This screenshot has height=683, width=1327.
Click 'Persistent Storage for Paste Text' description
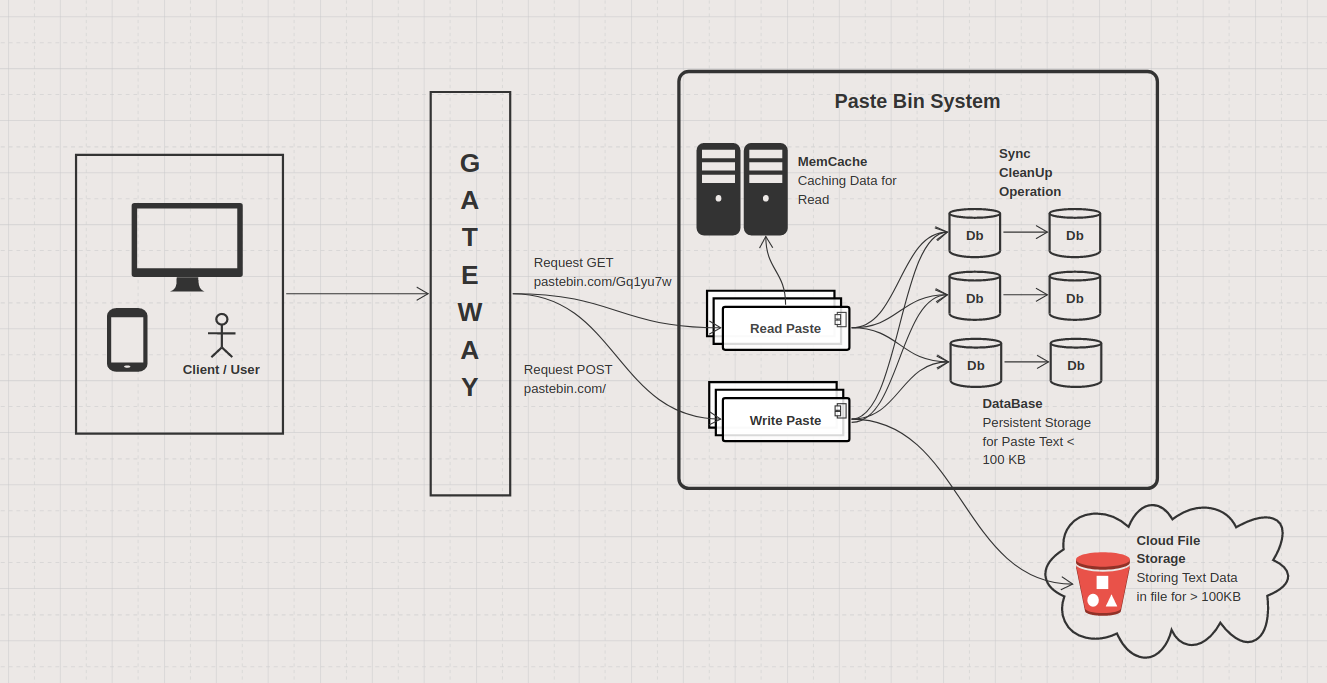(x=1036, y=441)
